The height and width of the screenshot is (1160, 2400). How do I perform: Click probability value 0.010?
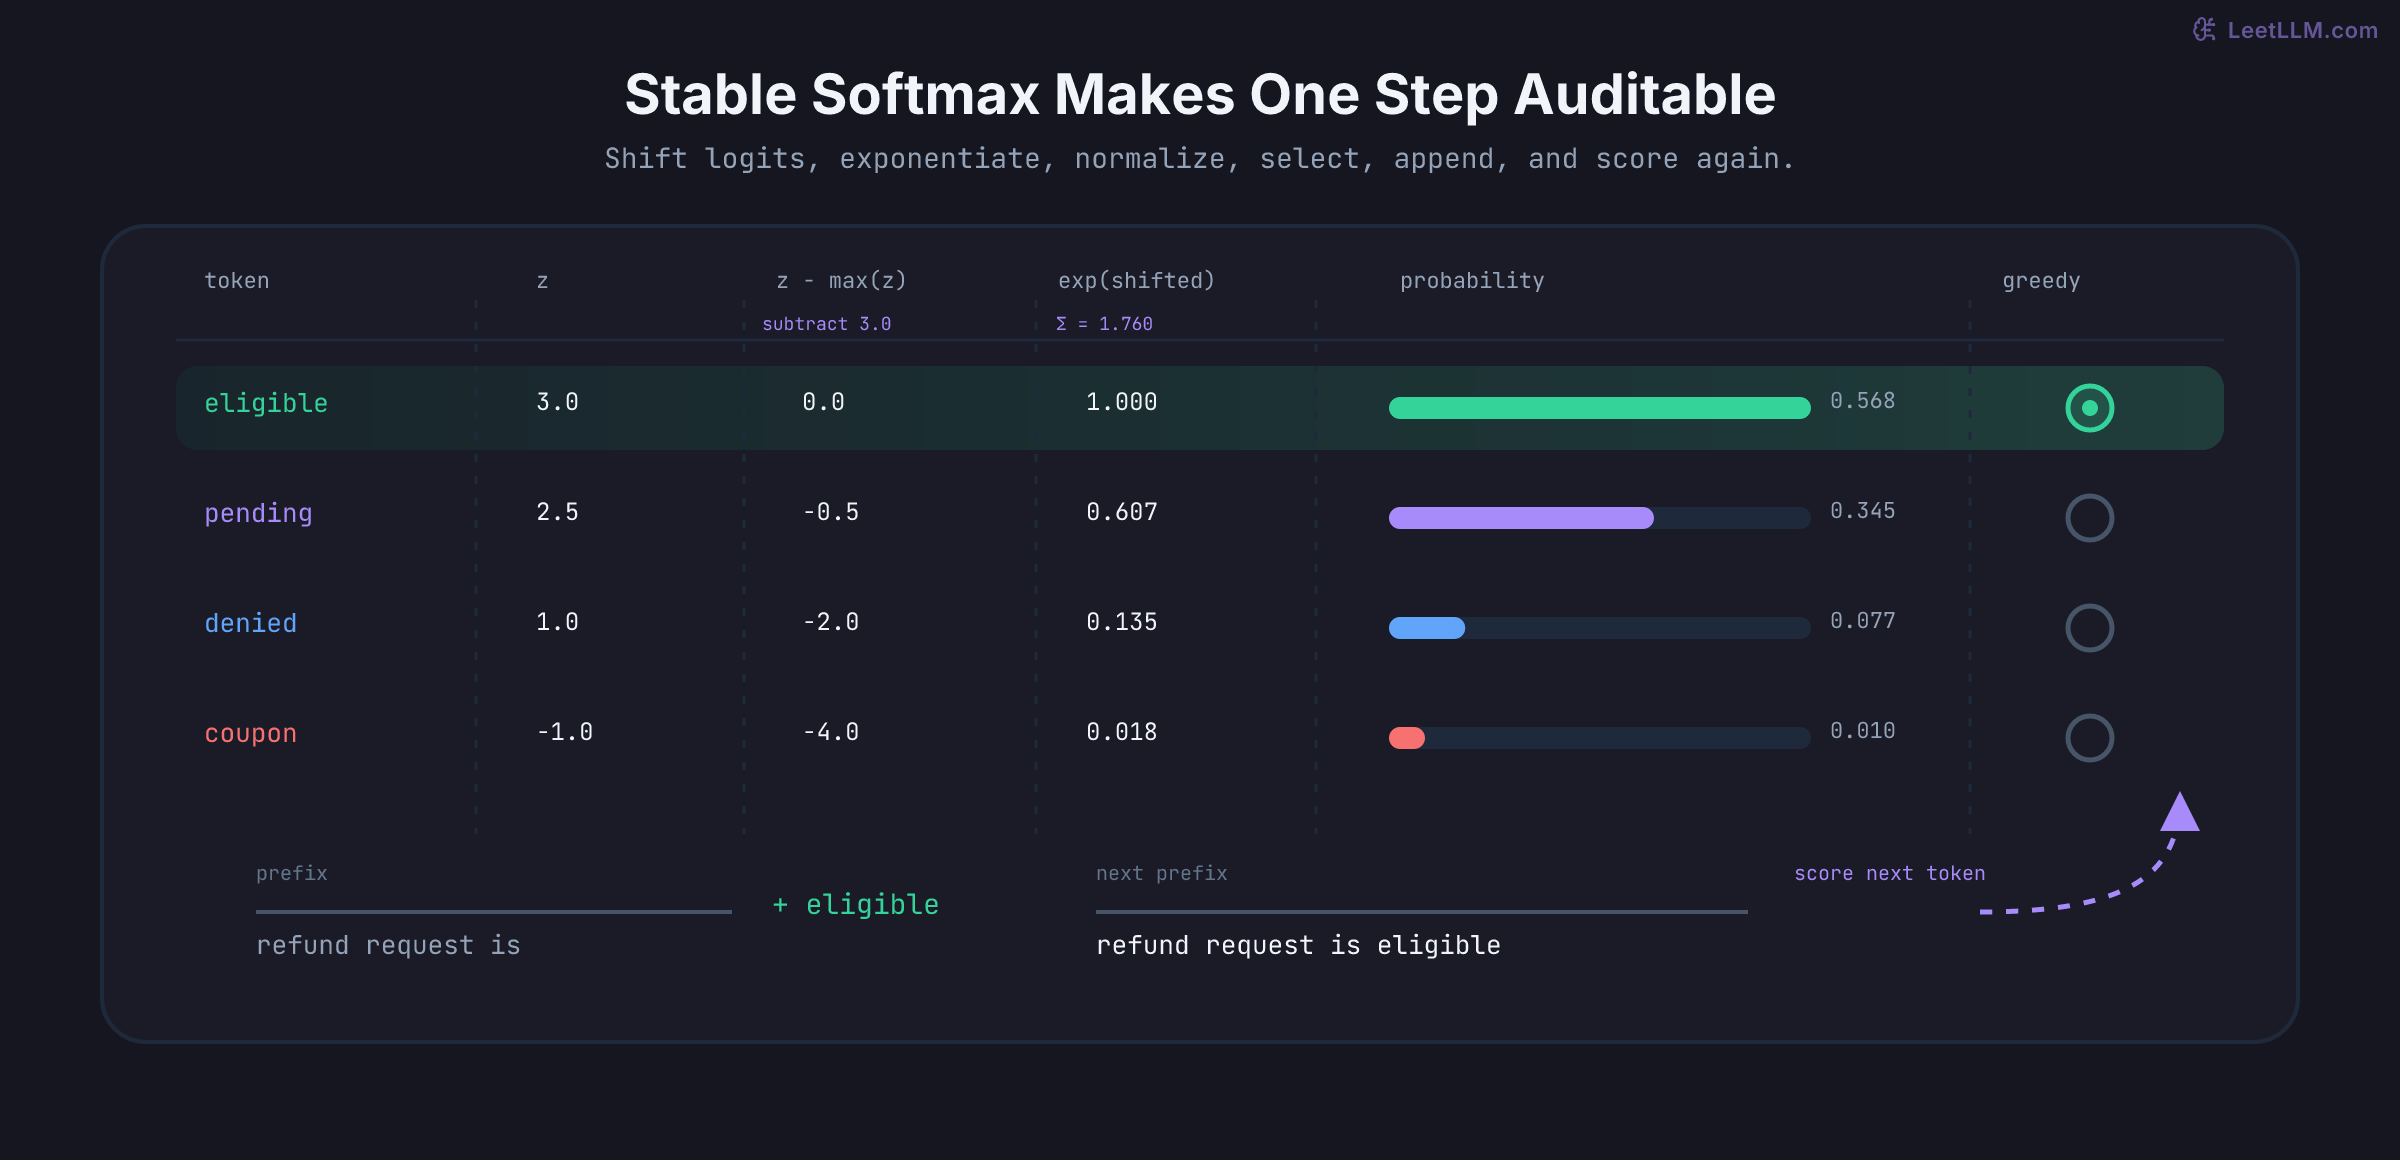click(x=1862, y=731)
